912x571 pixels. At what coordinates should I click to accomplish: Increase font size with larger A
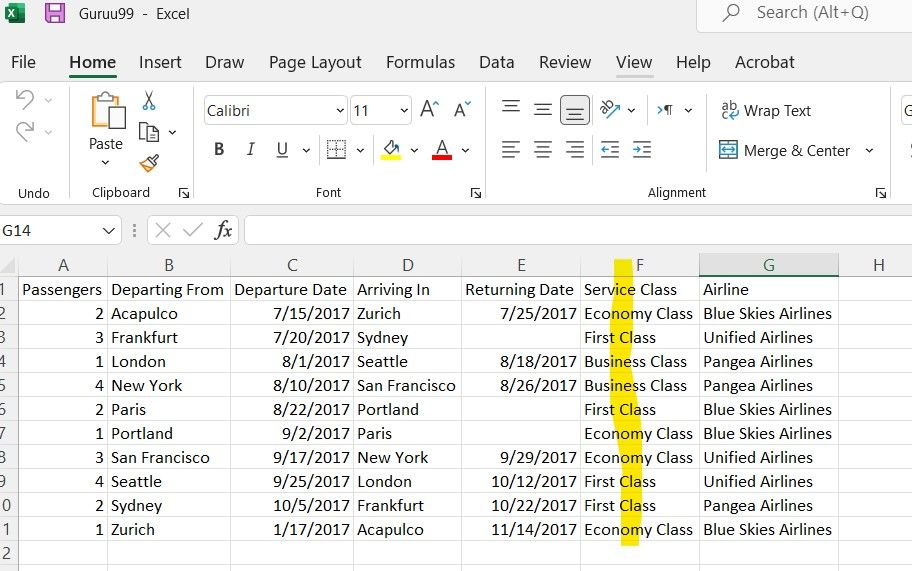tap(429, 109)
